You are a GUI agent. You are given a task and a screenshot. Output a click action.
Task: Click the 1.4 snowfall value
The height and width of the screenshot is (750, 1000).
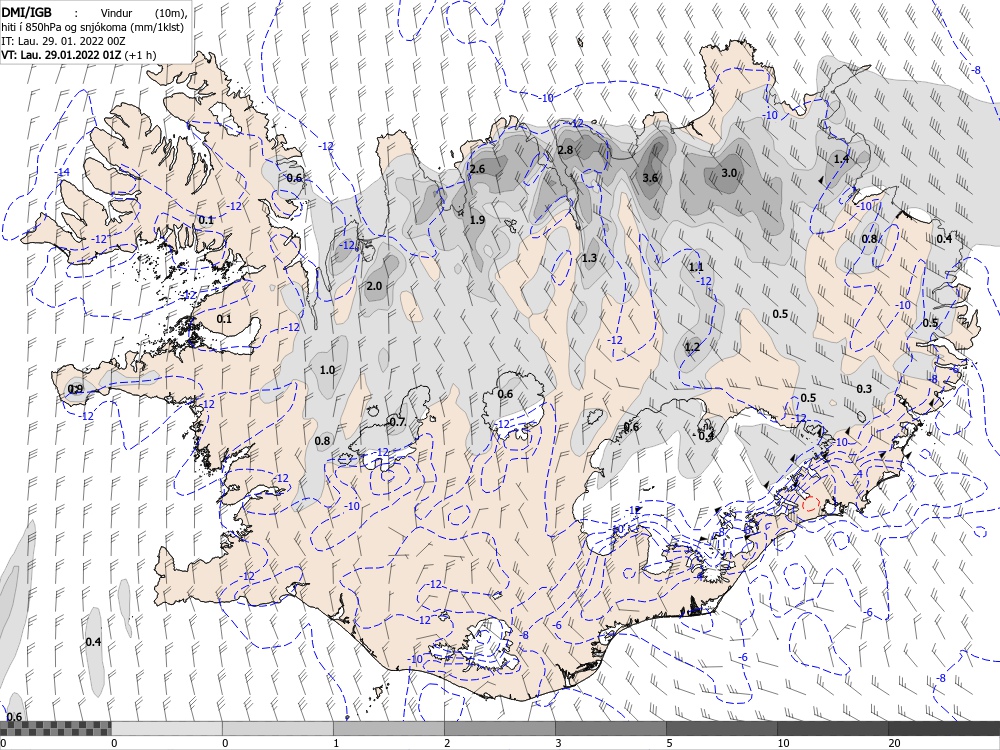coord(841,158)
